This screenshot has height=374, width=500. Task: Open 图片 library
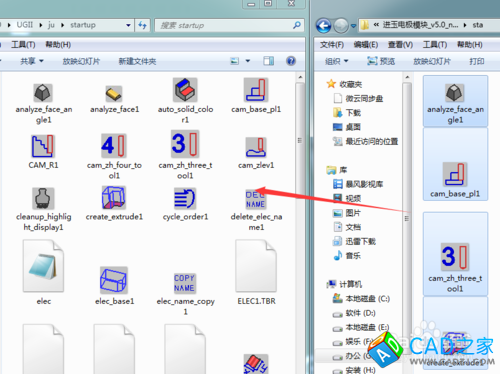click(x=347, y=213)
